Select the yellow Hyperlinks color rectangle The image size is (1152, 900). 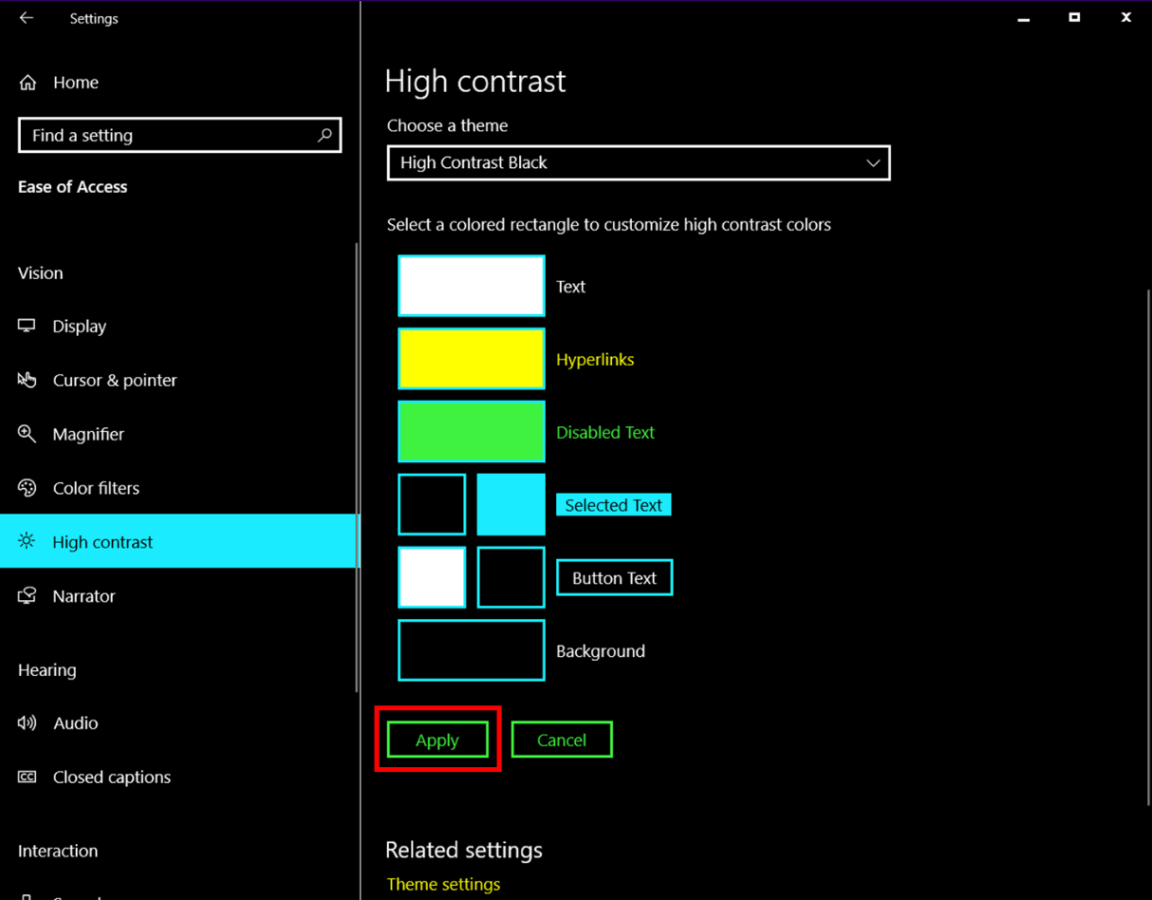click(471, 358)
